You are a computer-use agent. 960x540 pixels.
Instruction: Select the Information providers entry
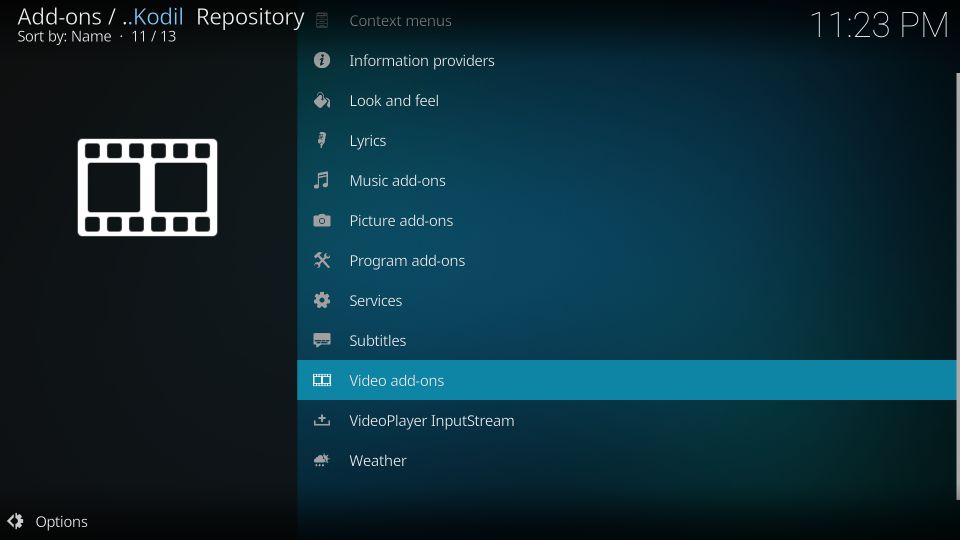pyautogui.click(x=421, y=61)
